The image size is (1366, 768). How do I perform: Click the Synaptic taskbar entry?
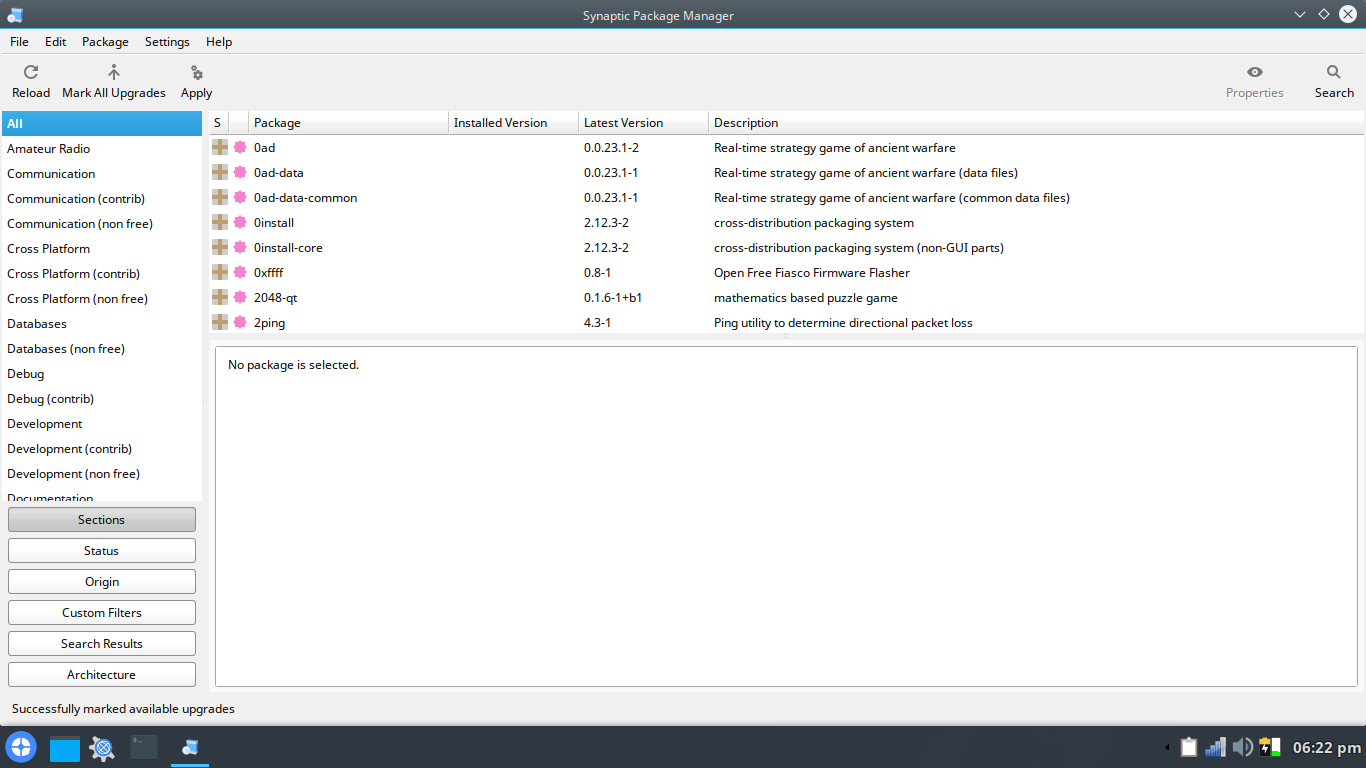pyautogui.click(x=190, y=747)
